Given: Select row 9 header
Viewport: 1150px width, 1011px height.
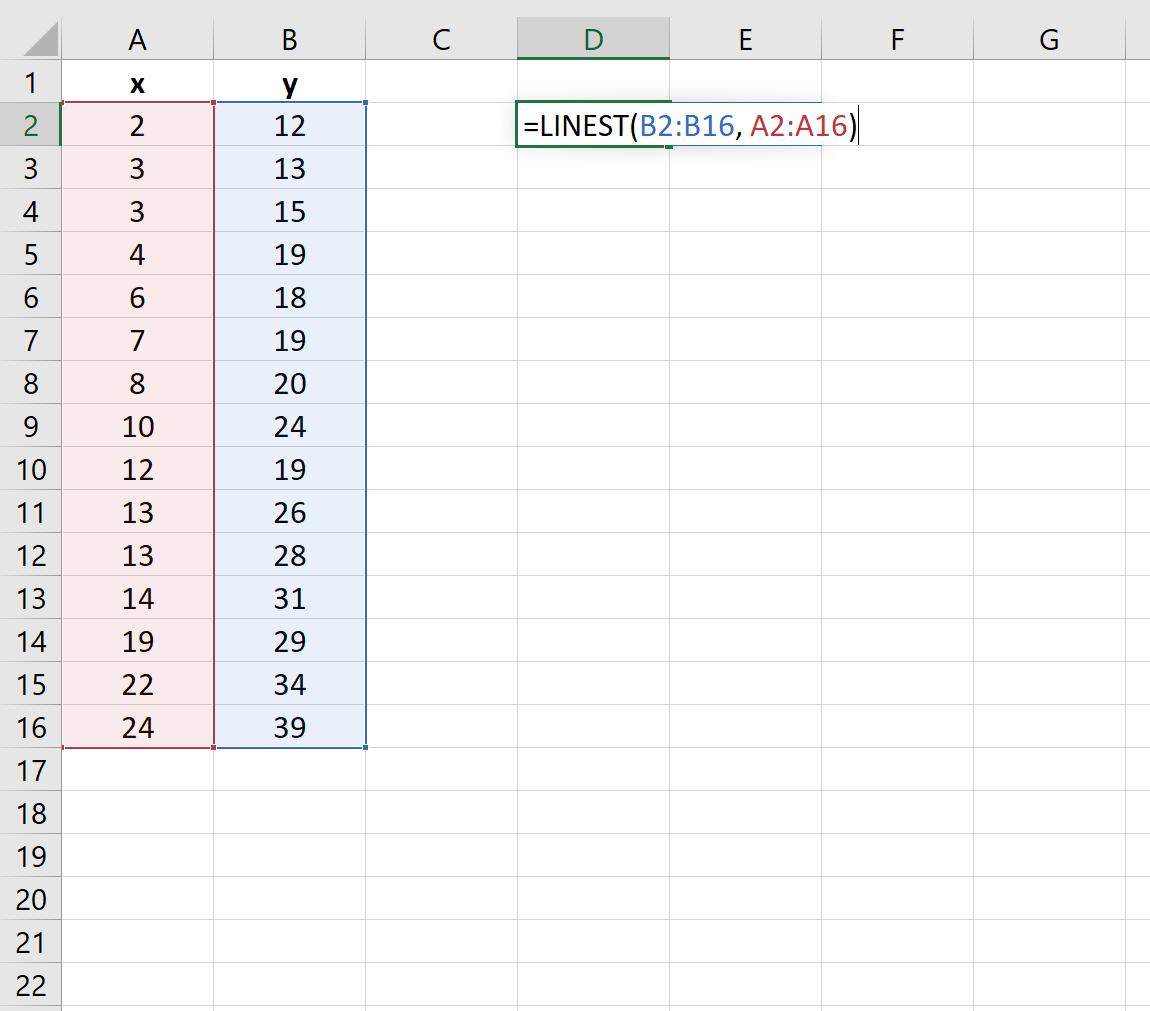Looking at the screenshot, I should [30, 426].
